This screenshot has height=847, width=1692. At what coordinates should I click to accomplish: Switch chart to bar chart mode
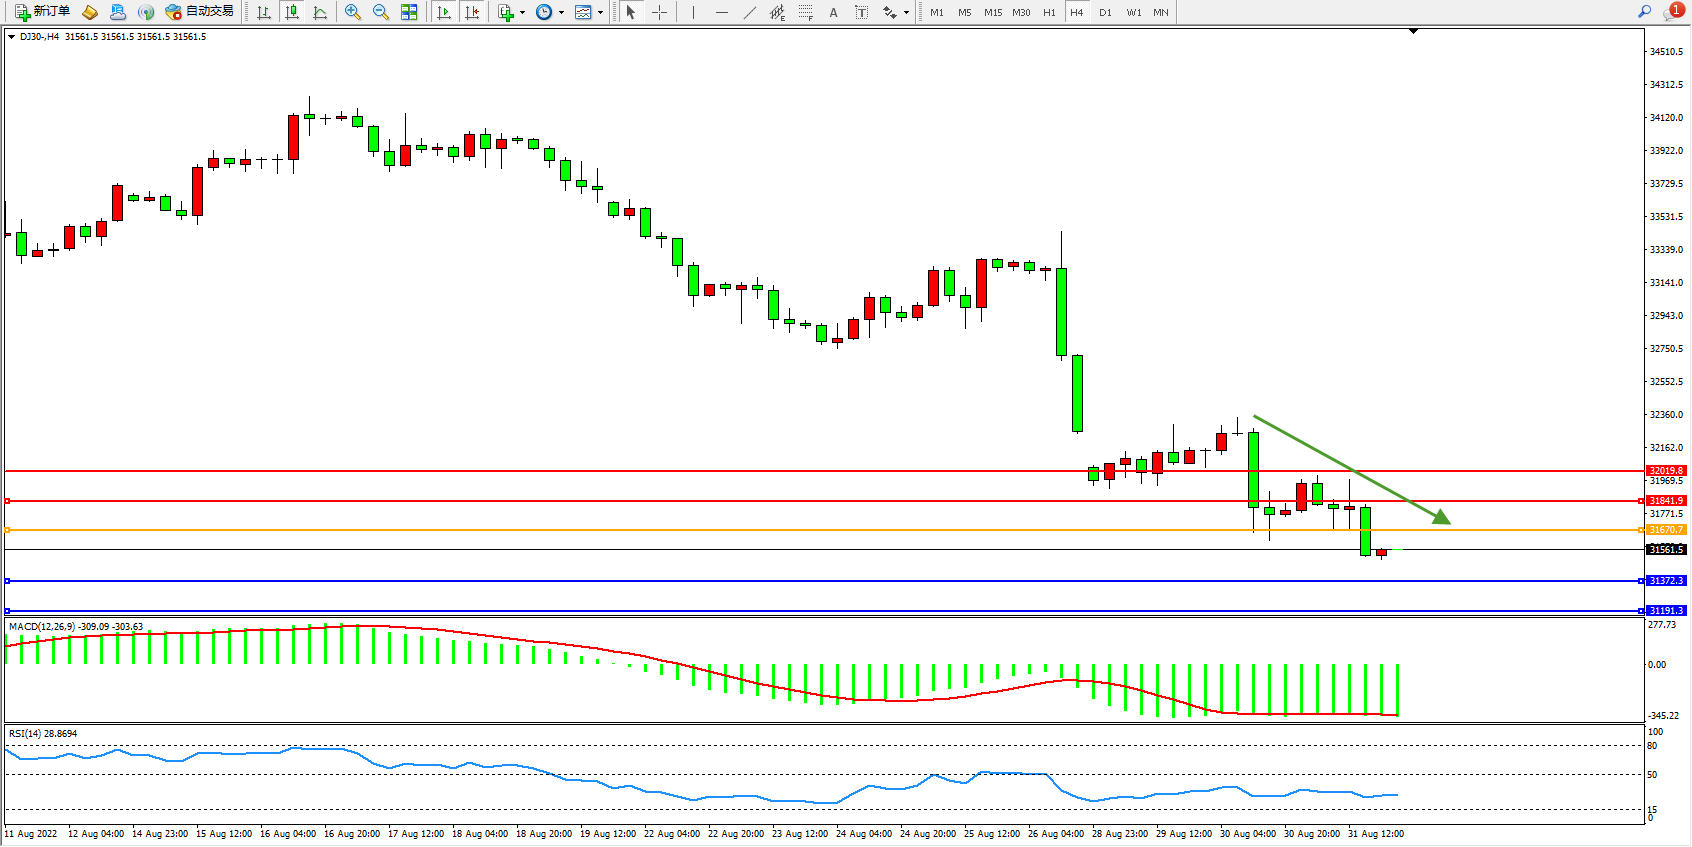264,12
